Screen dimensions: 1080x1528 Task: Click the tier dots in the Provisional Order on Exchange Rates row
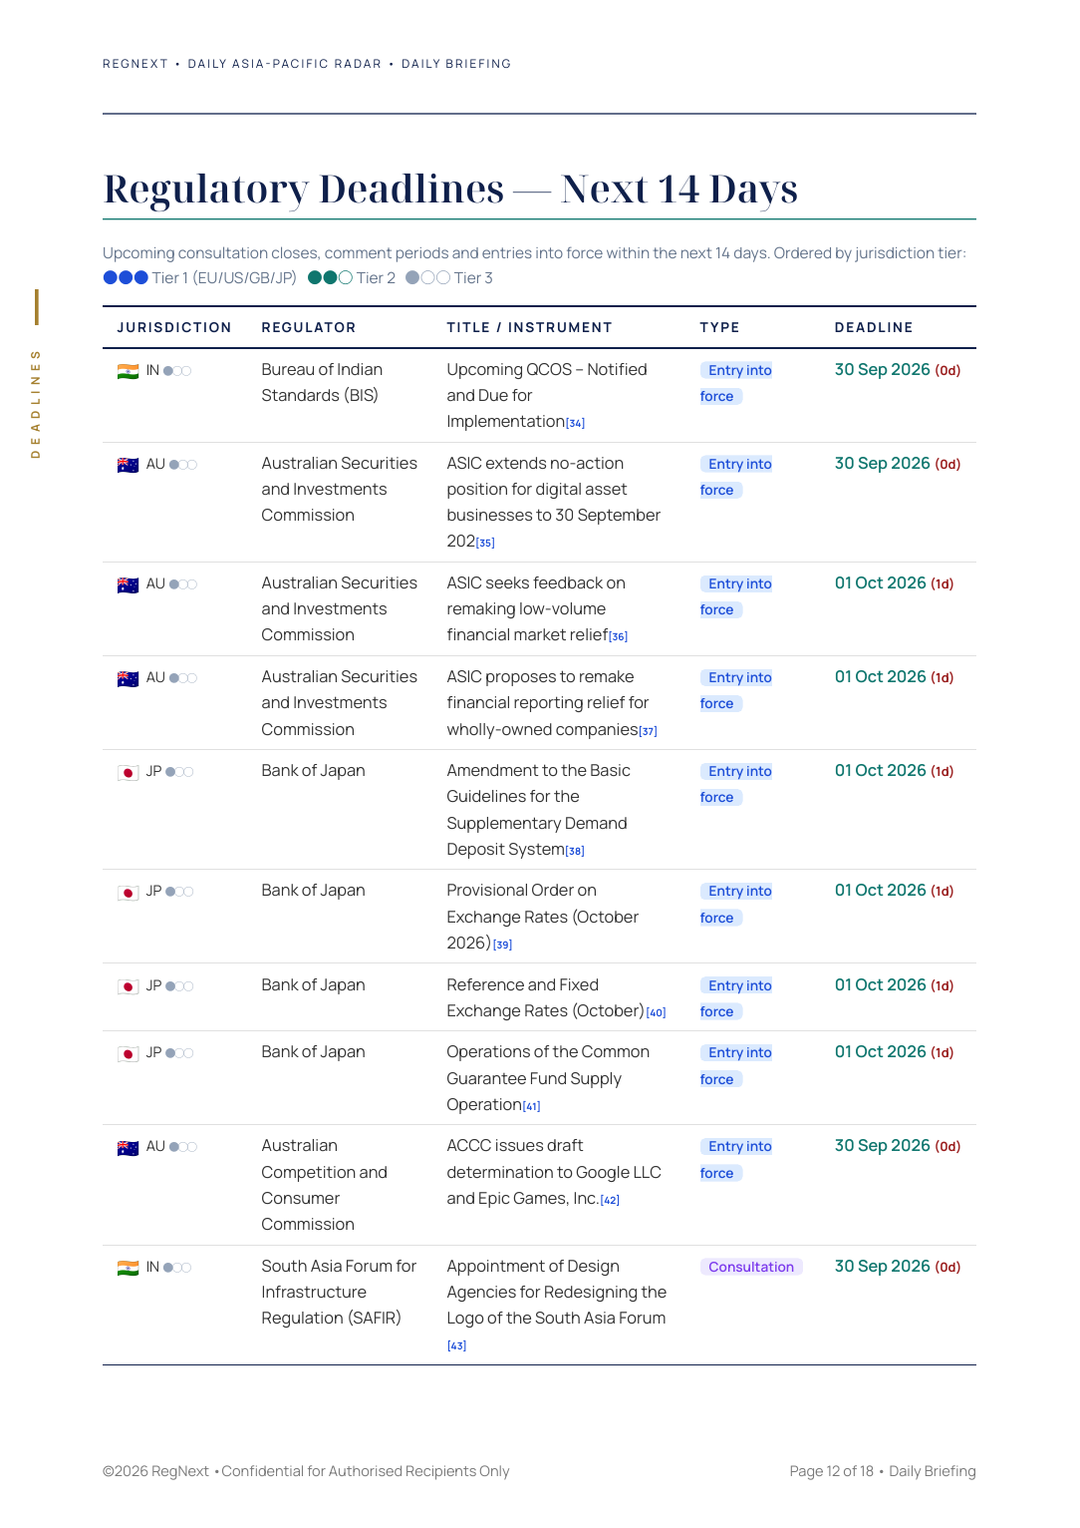179,892
